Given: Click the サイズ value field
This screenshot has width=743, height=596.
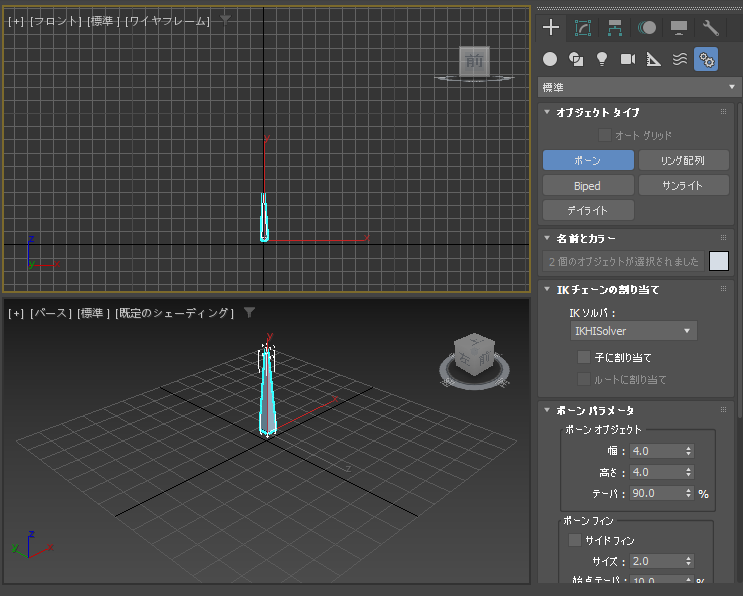Looking at the screenshot, I should (x=656, y=561).
